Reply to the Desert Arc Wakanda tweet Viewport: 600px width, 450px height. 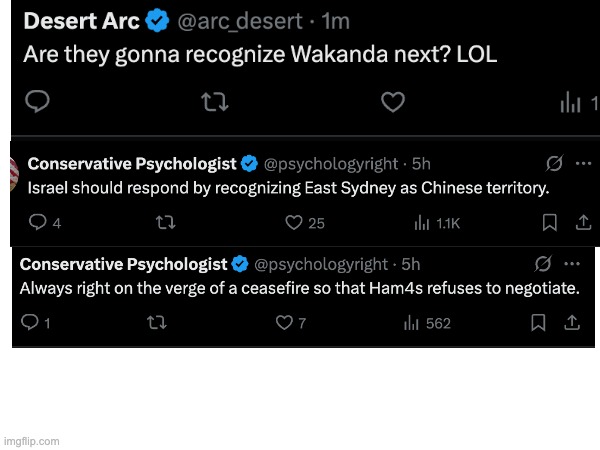coord(37,101)
